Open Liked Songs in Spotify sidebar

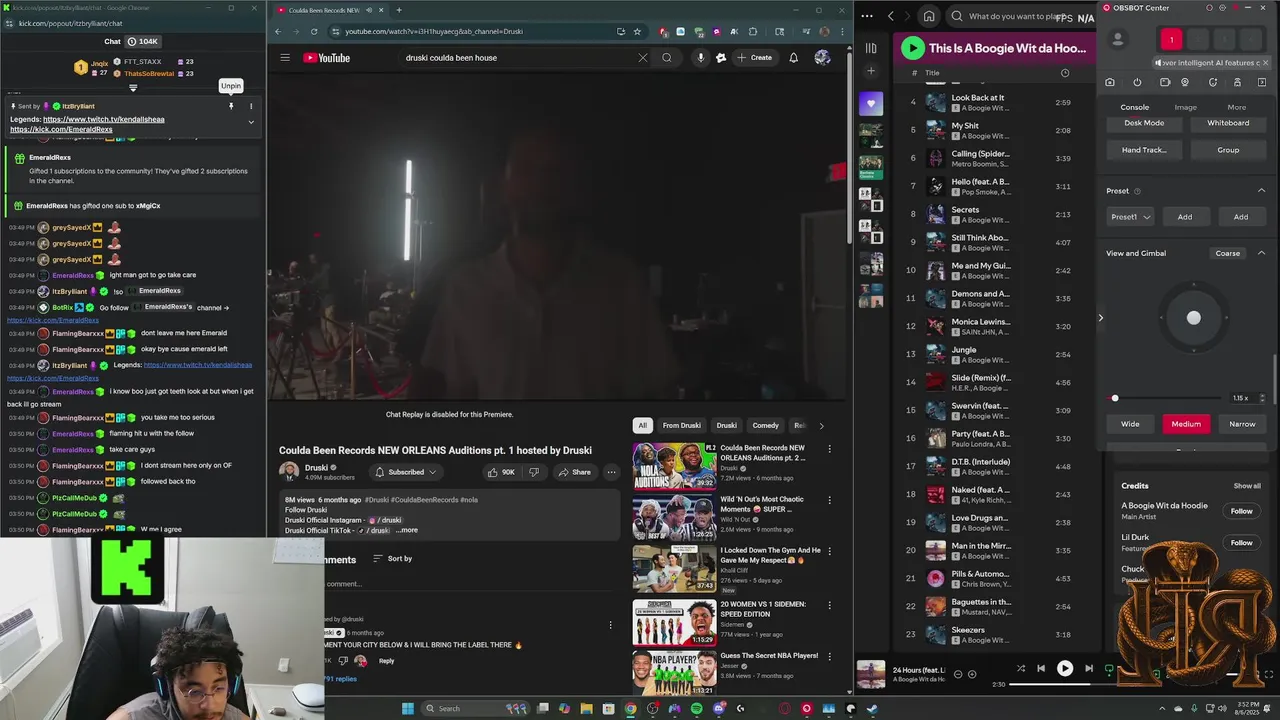point(871,103)
